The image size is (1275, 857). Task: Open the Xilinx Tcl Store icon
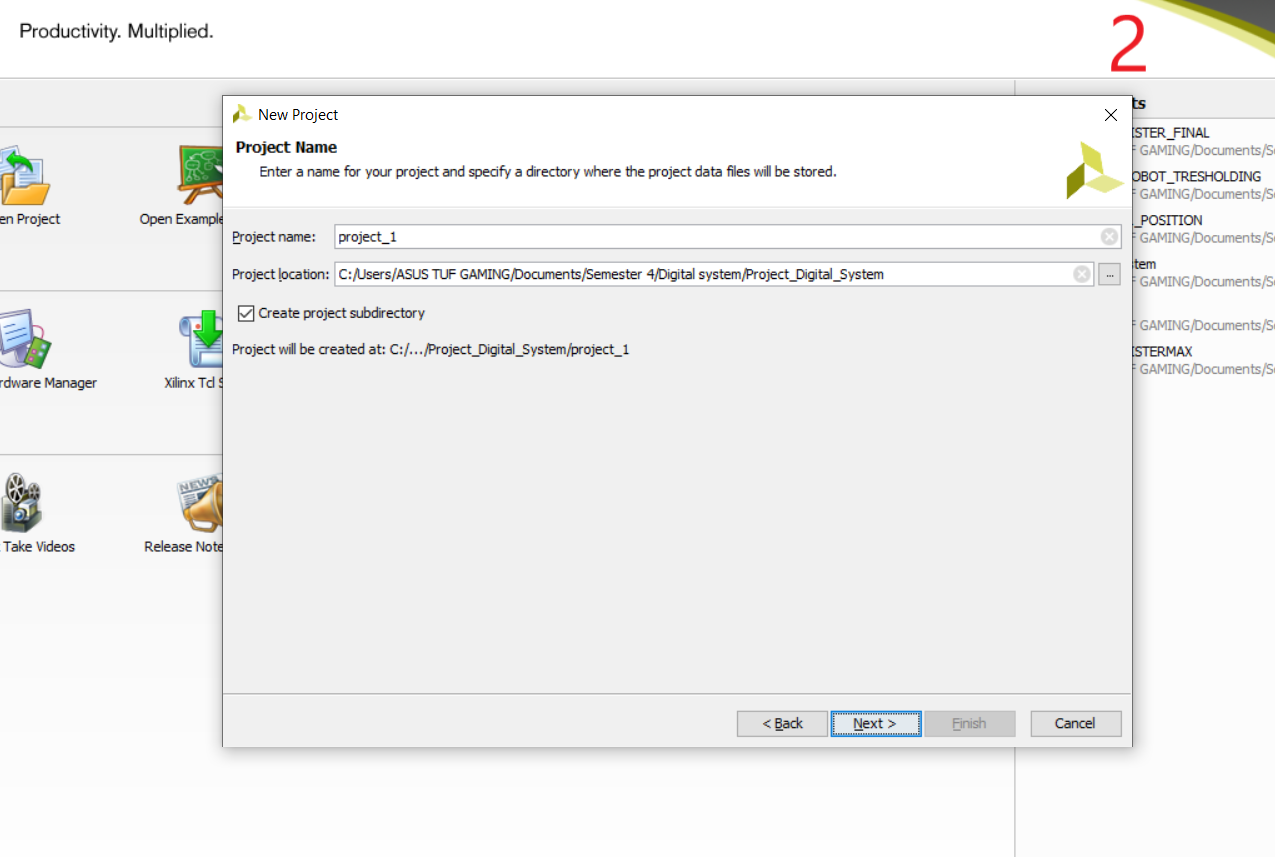[201, 338]
